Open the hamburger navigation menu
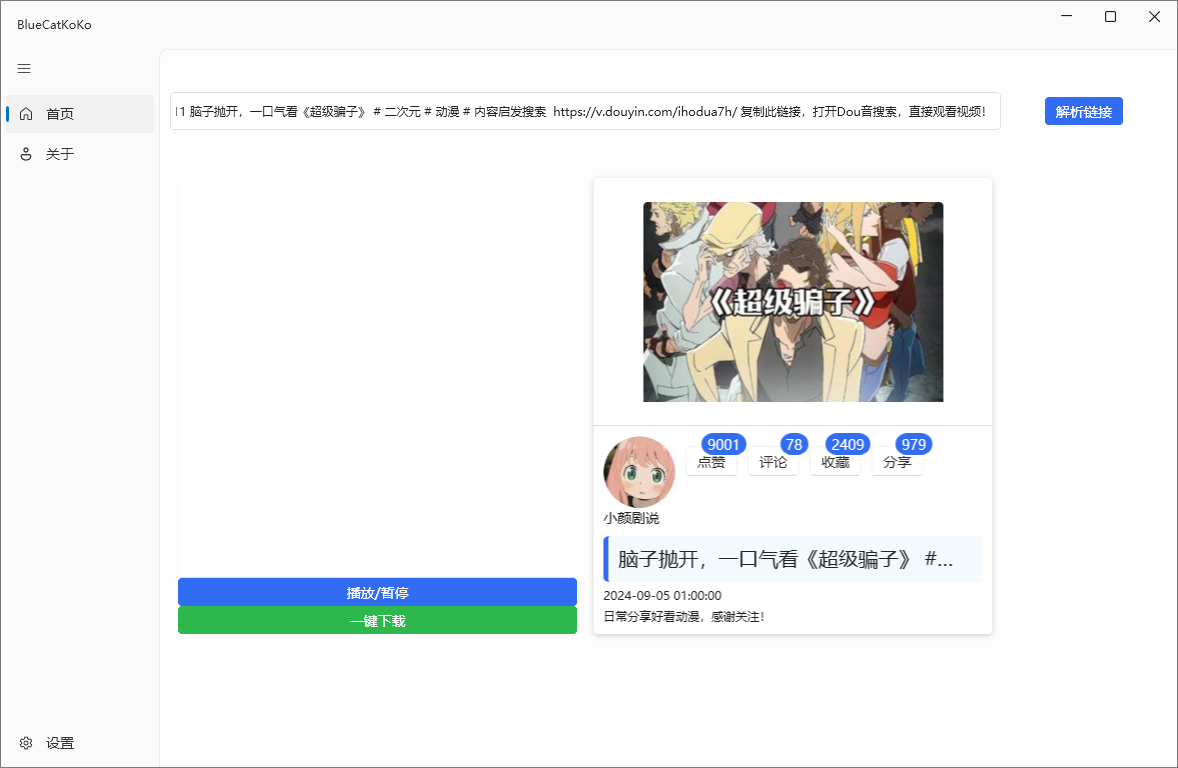 pos(24,68)
